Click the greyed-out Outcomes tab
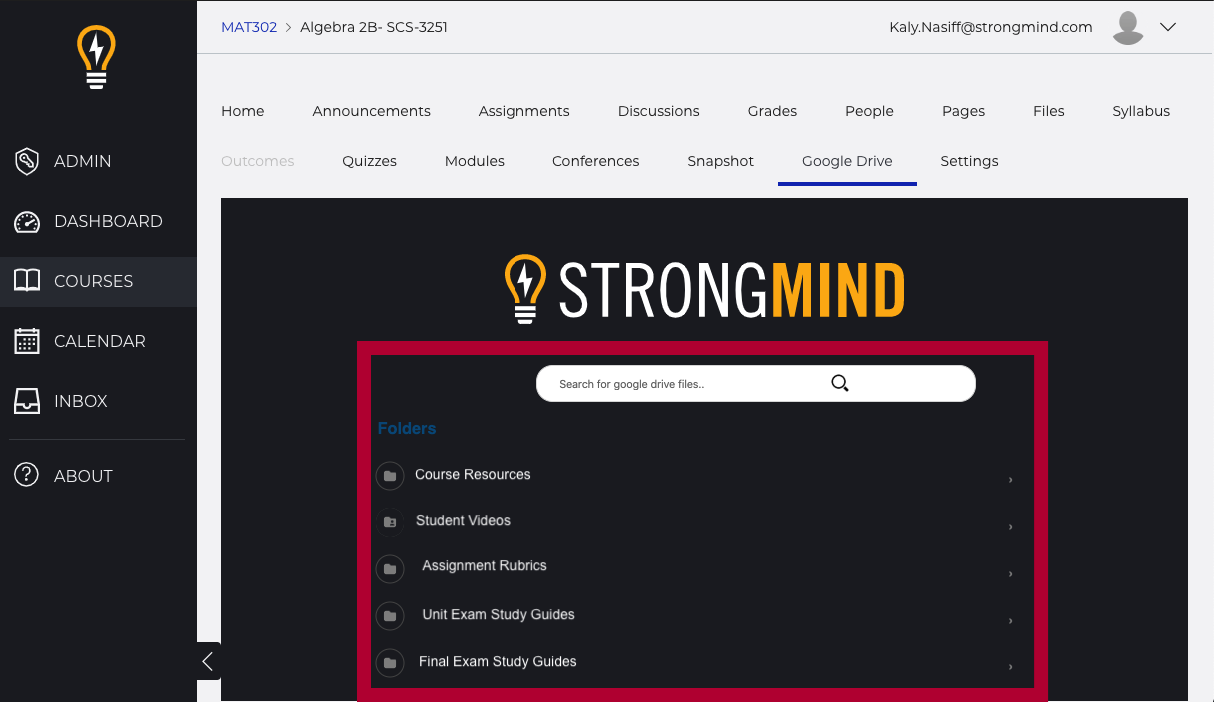 pyautogui.click(x=258, y=161)
